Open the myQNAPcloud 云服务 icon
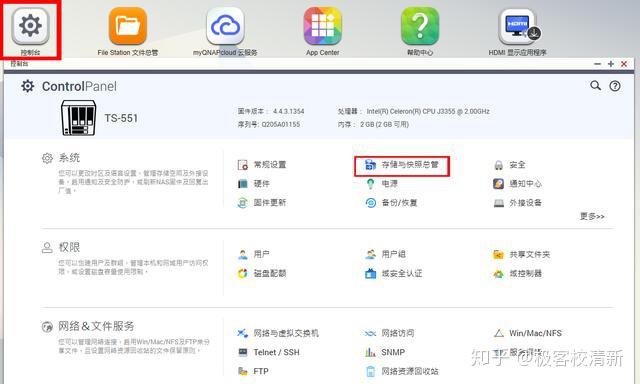The image size is (640, 384). pos(225,27)
